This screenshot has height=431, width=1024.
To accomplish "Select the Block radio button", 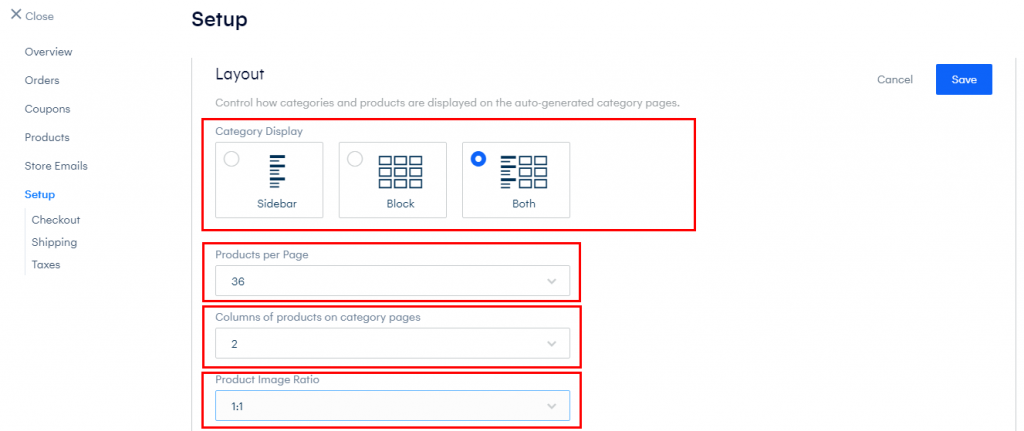I will point(355,159).
